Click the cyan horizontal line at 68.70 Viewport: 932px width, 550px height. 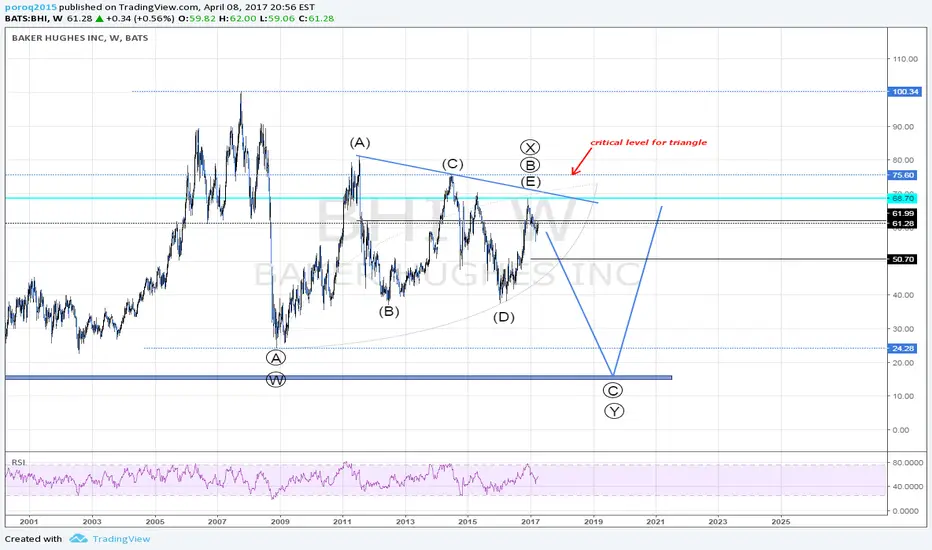coord(446,198)
